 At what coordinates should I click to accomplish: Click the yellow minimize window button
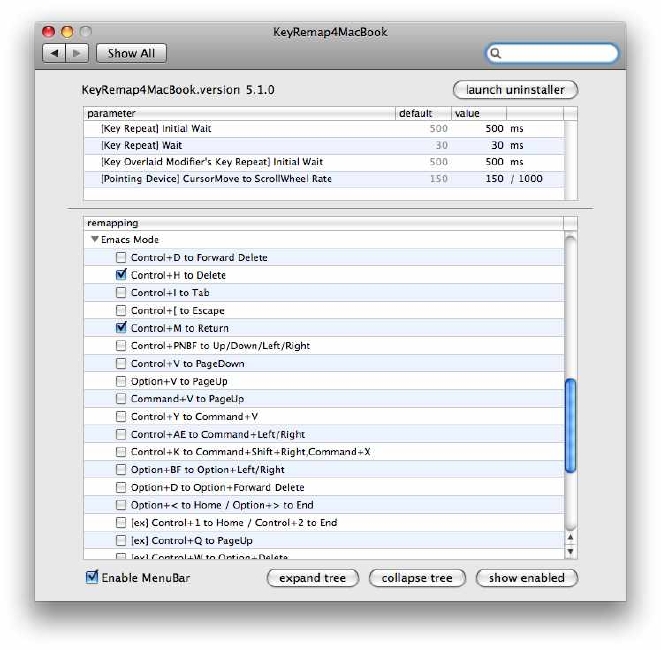[x=67, y=32]
